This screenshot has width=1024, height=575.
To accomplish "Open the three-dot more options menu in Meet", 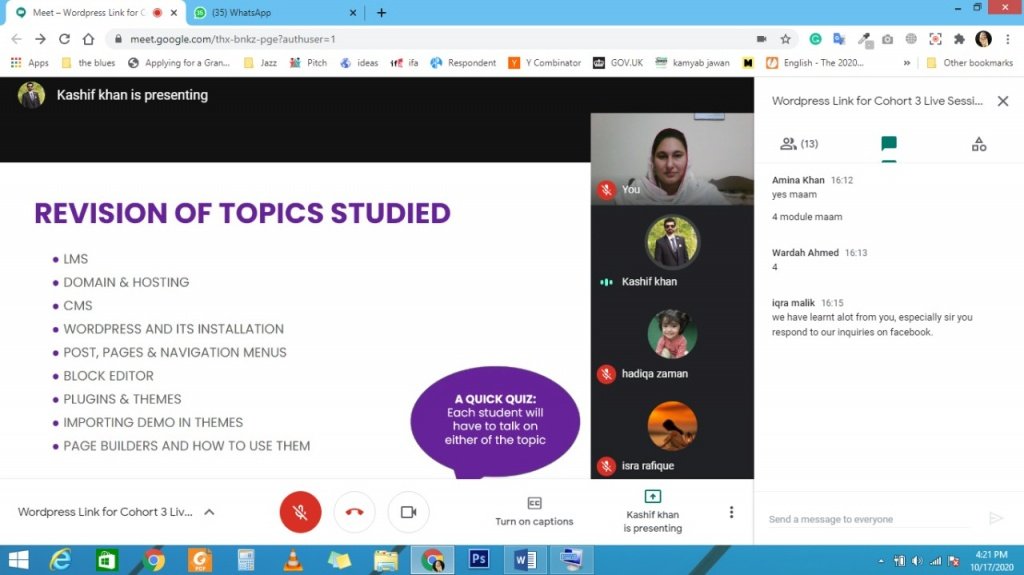I will 731,512.
